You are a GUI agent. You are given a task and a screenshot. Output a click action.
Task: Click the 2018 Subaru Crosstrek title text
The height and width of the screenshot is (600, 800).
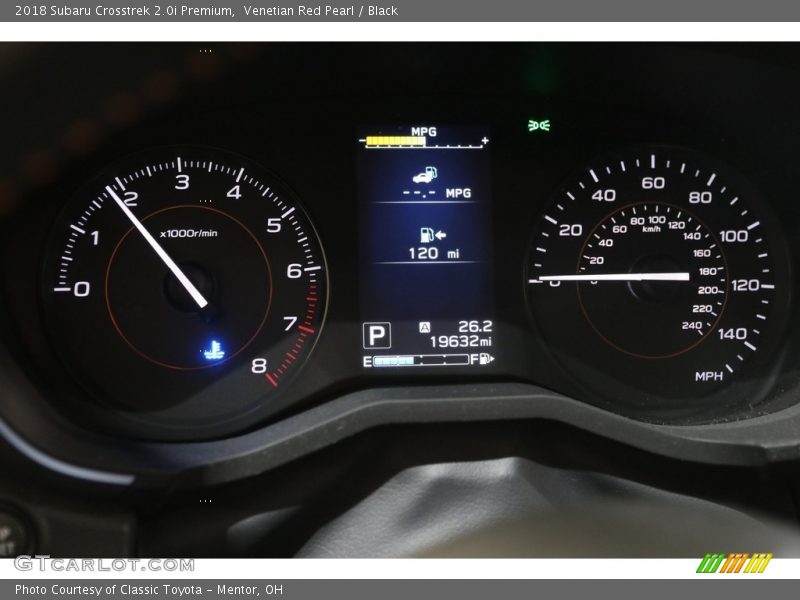[x=124, y=10]
